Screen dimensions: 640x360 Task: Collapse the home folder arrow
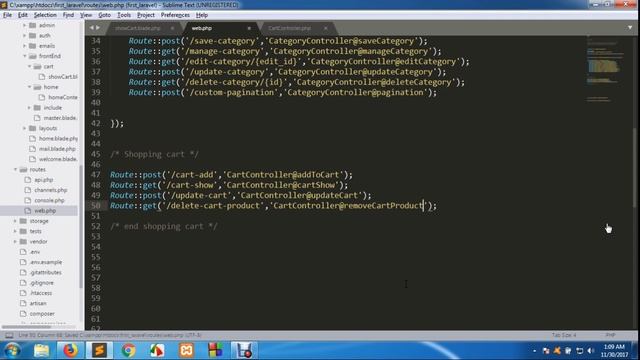[x=29, y=87]
